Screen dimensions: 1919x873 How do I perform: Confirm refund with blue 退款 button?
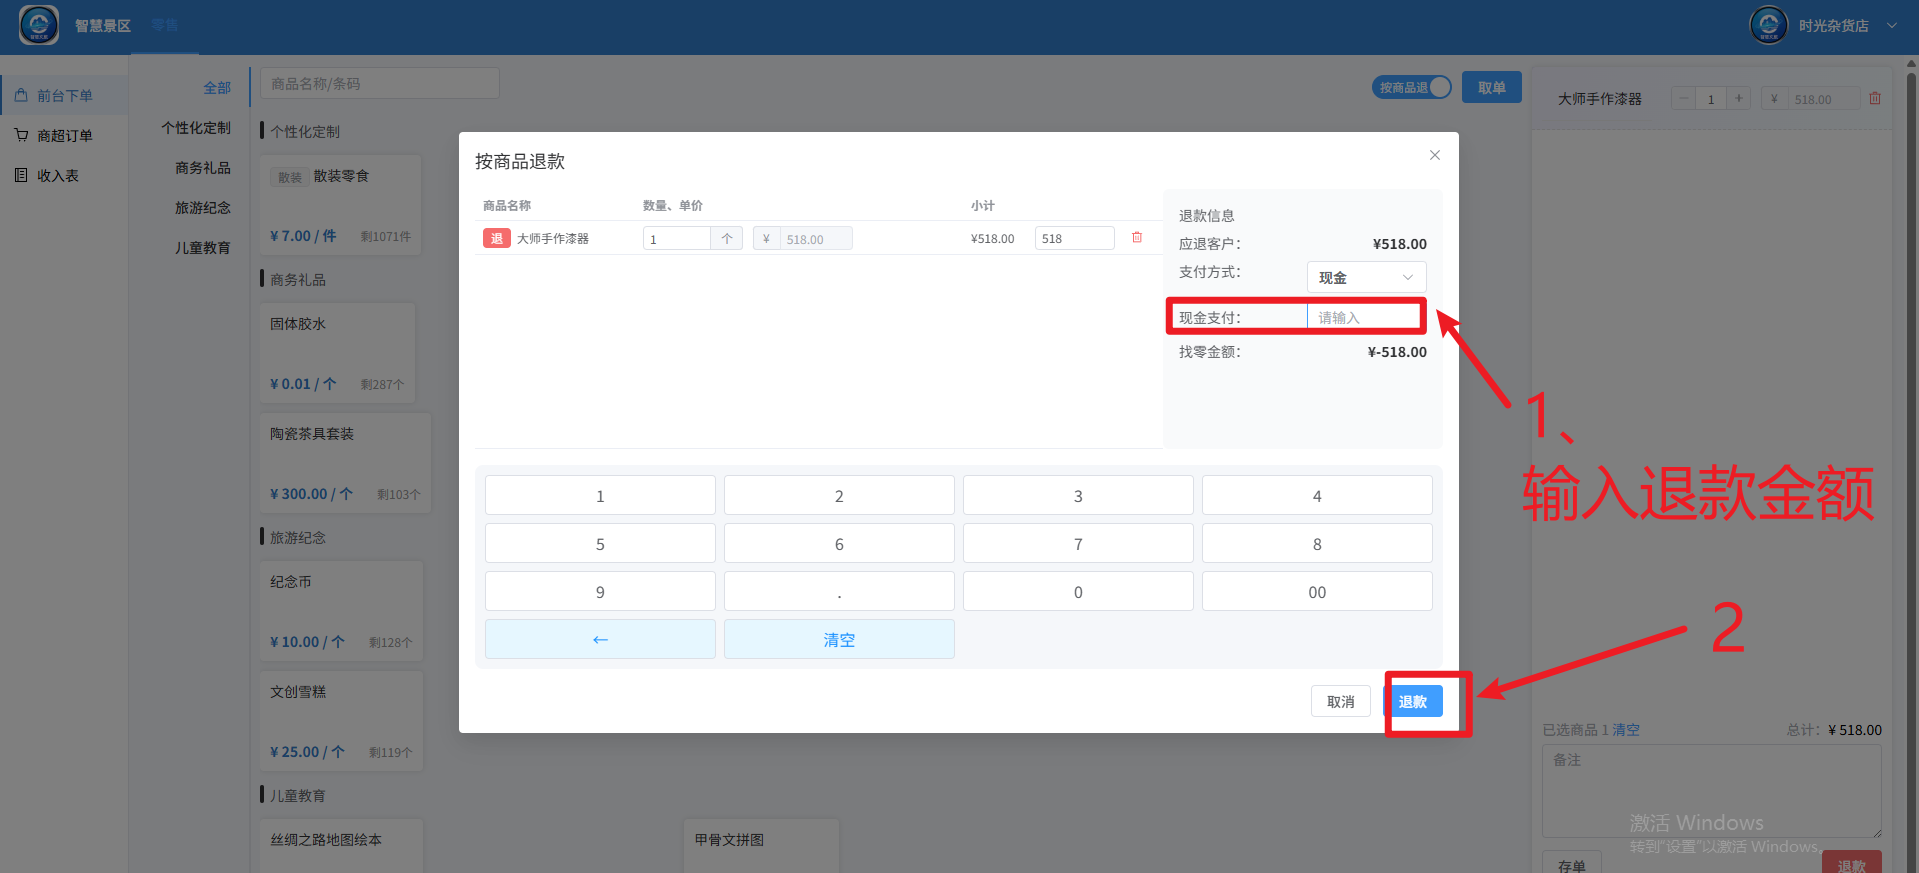point(1413,701)
